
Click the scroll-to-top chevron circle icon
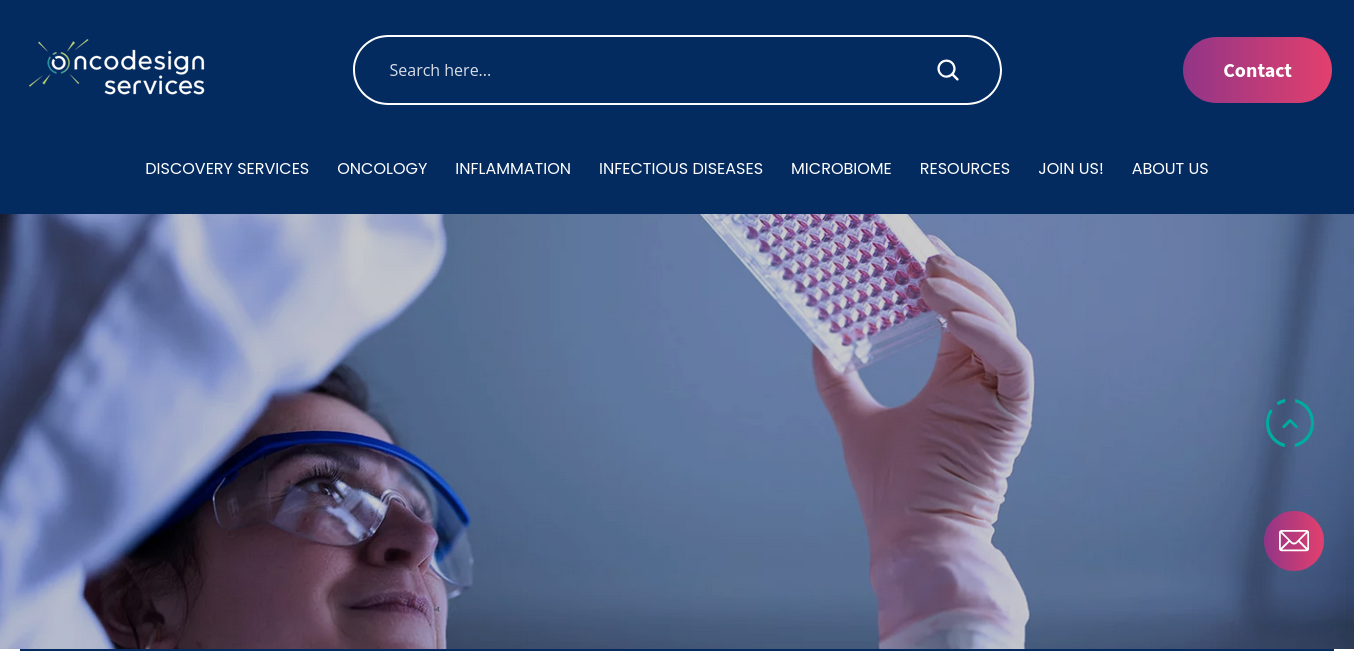click(1290, 423)
